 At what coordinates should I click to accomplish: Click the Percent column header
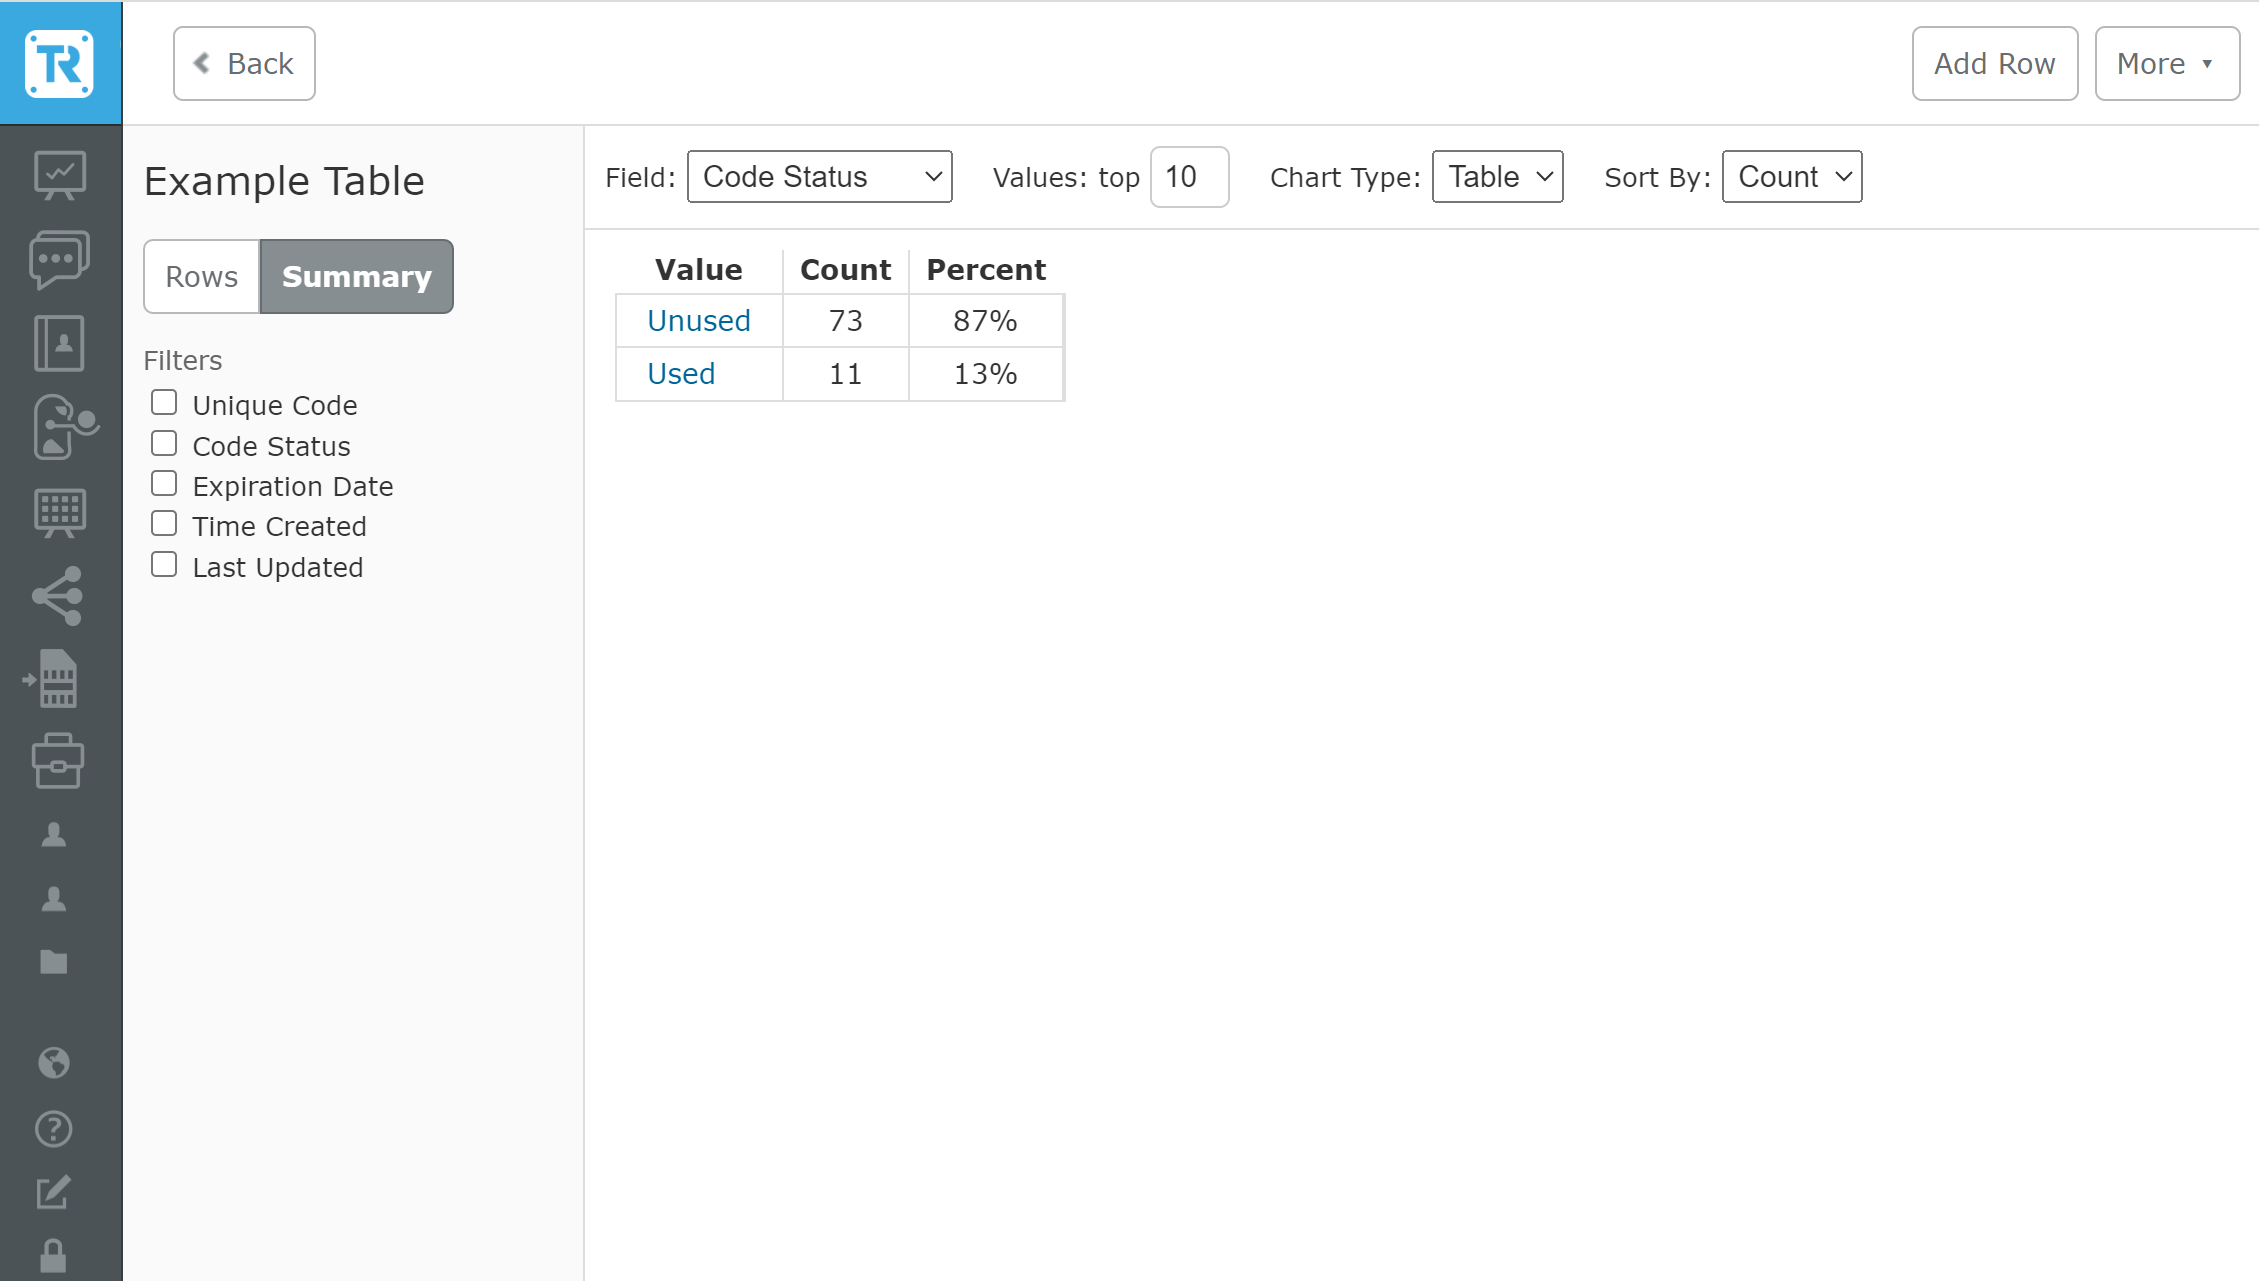986,270
